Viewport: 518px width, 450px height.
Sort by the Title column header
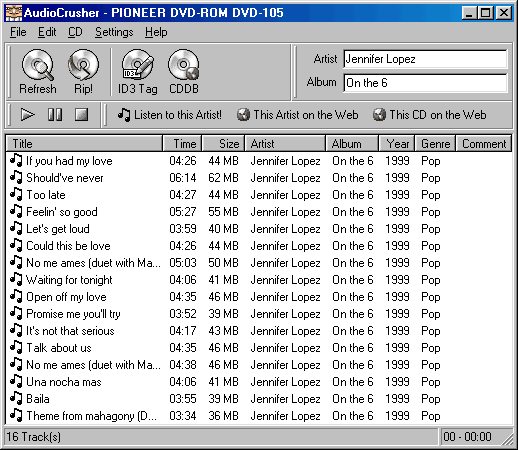click(84, 144)
